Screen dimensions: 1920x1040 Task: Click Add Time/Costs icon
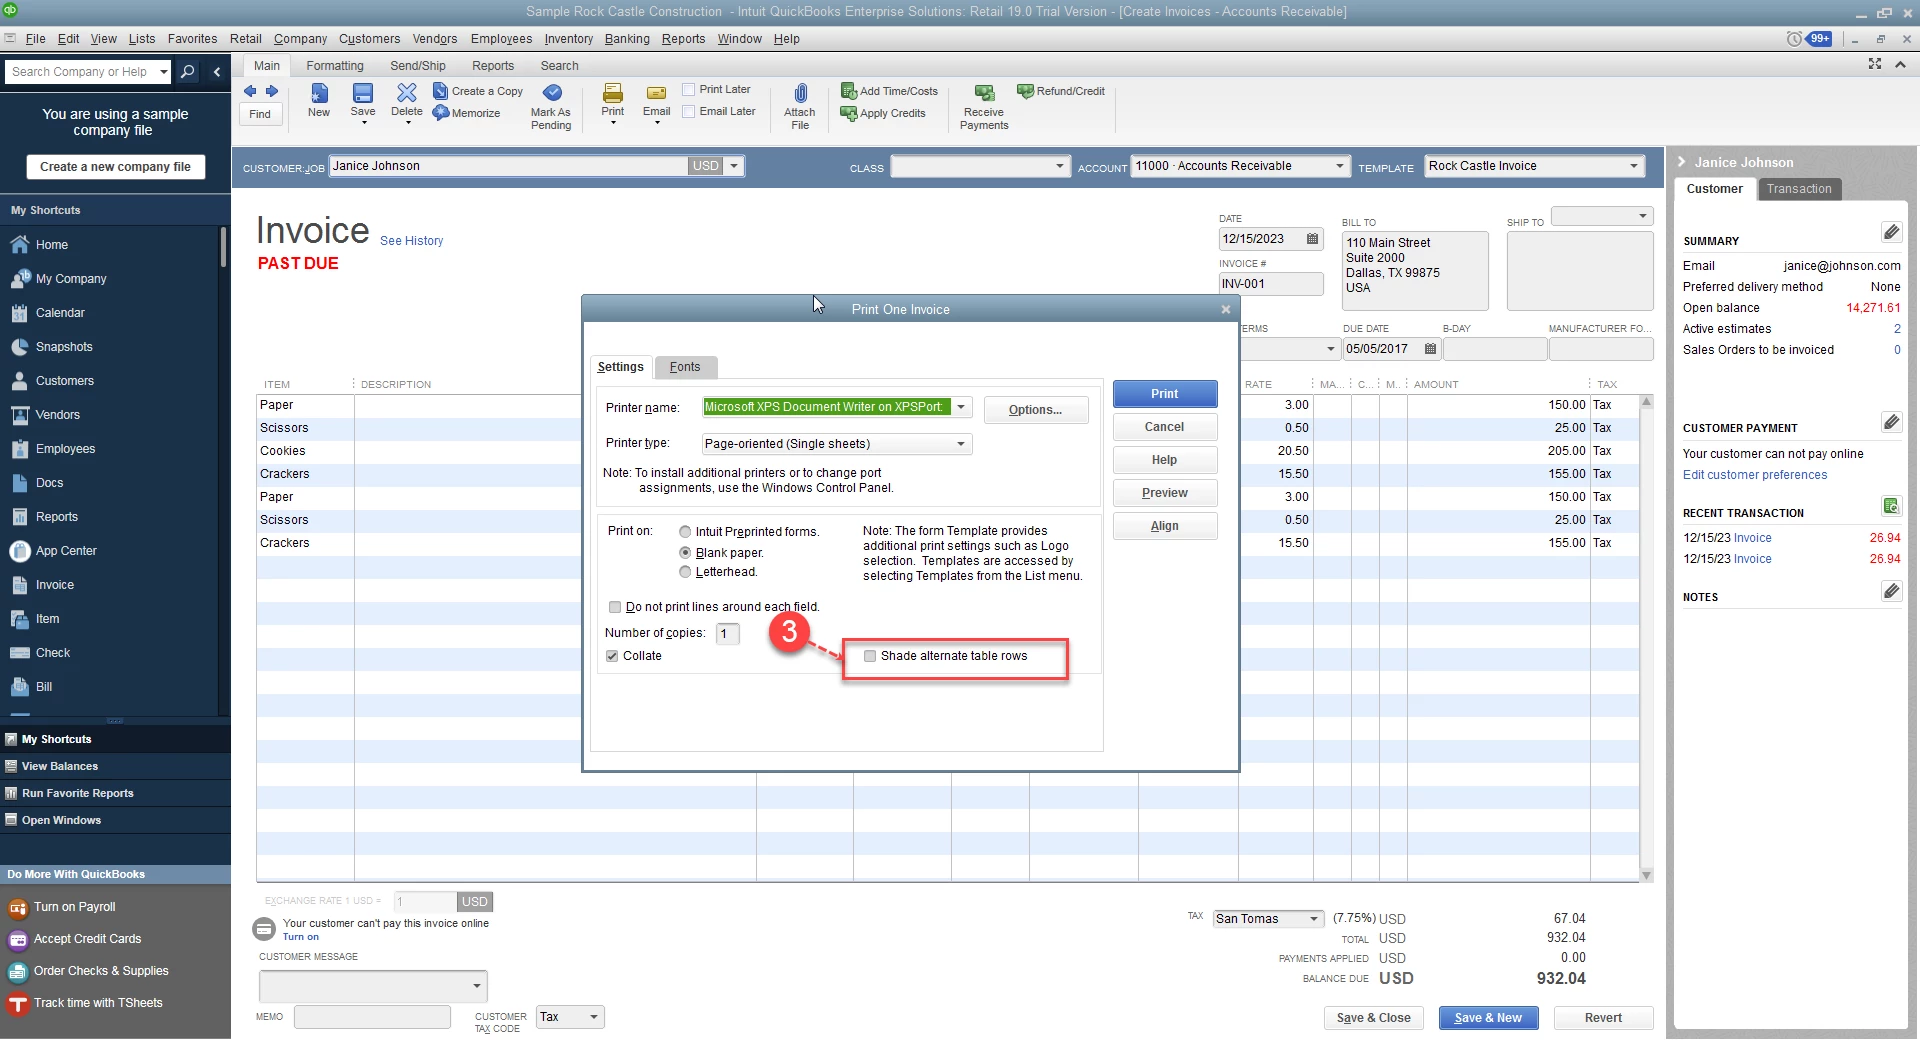pyautogui.click(x=849, y=91)
